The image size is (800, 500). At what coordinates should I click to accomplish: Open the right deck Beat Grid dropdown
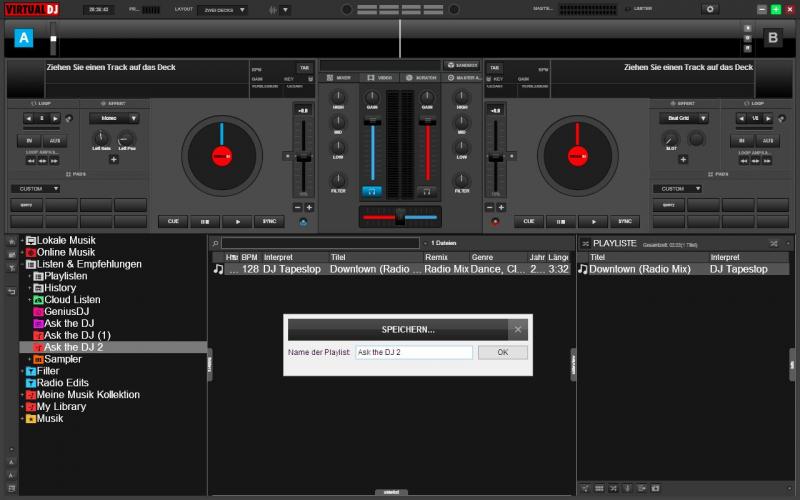pyautogui.click(x=683, y=118)
